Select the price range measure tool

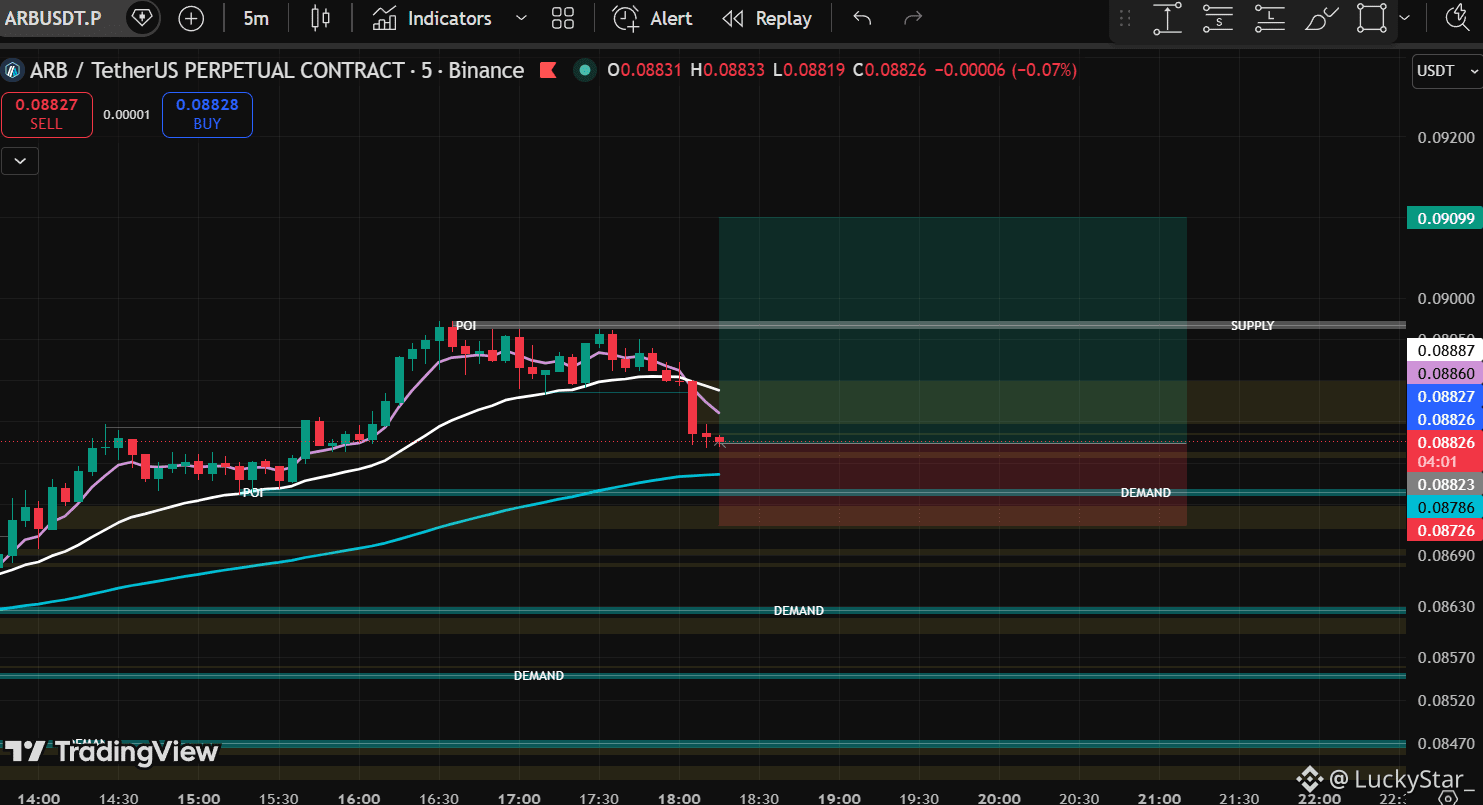click(x=1167, y=18)
